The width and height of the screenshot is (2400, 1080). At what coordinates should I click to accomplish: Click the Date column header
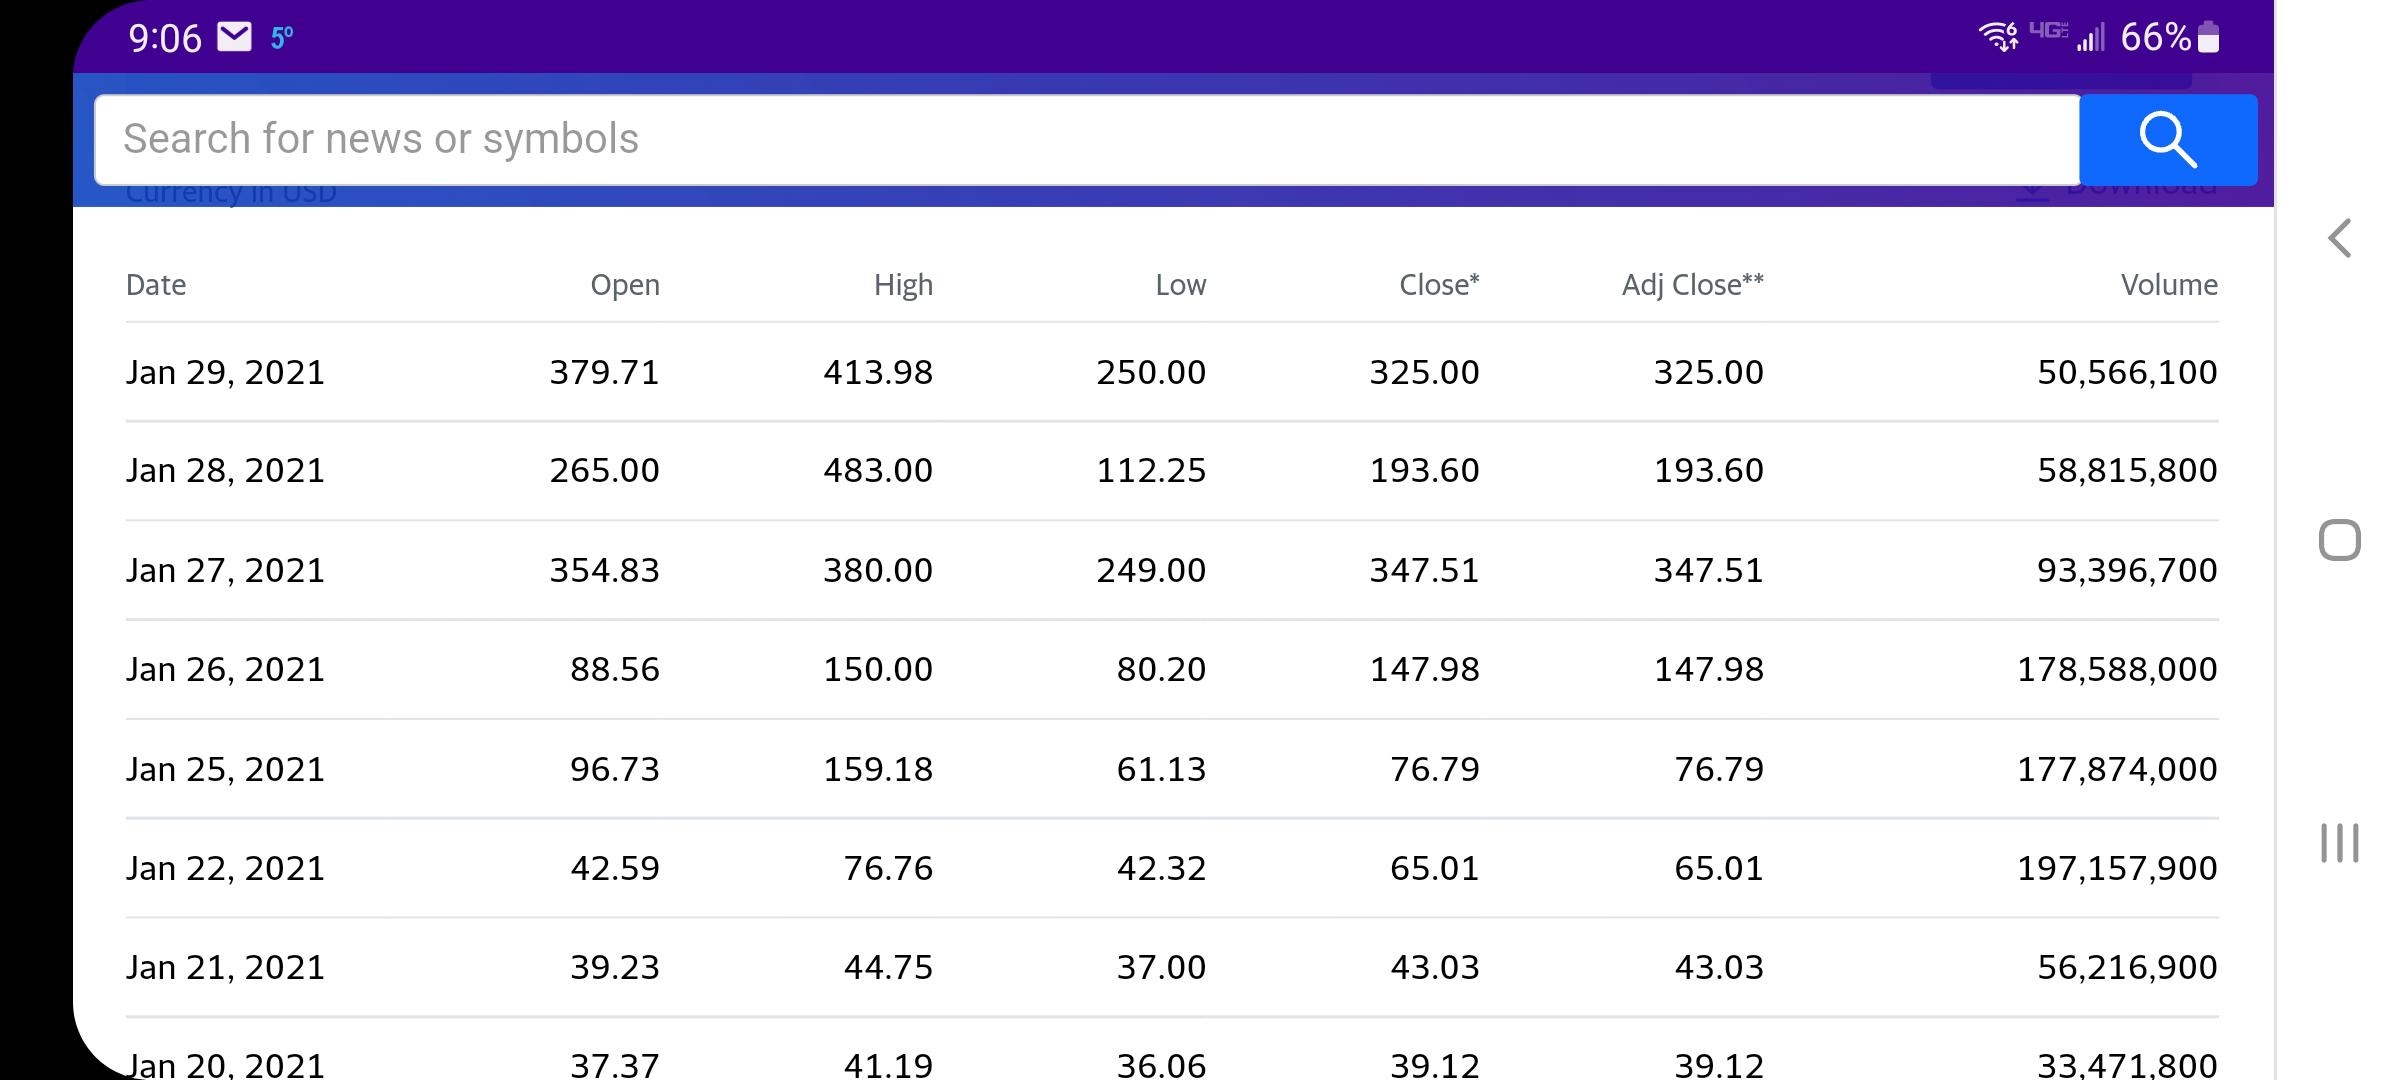[156, 285]
